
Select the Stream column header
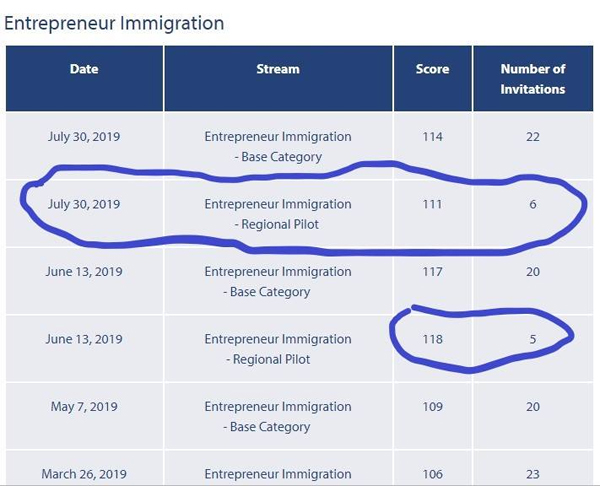coord(278,69)
